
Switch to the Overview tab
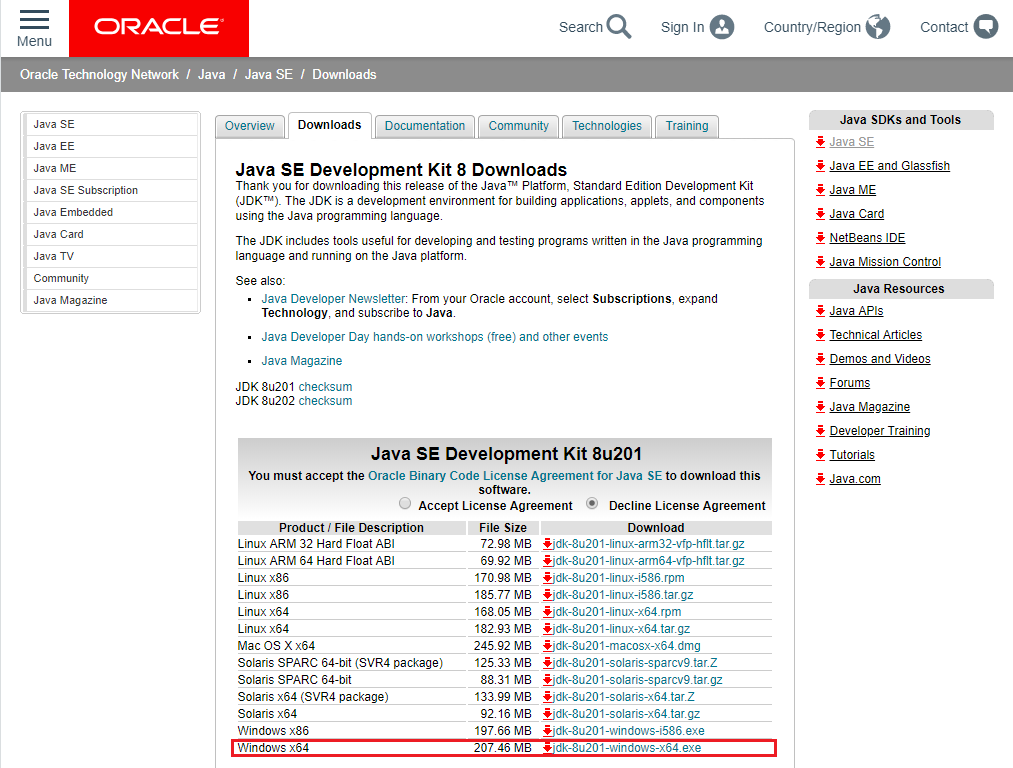point(249,126)
